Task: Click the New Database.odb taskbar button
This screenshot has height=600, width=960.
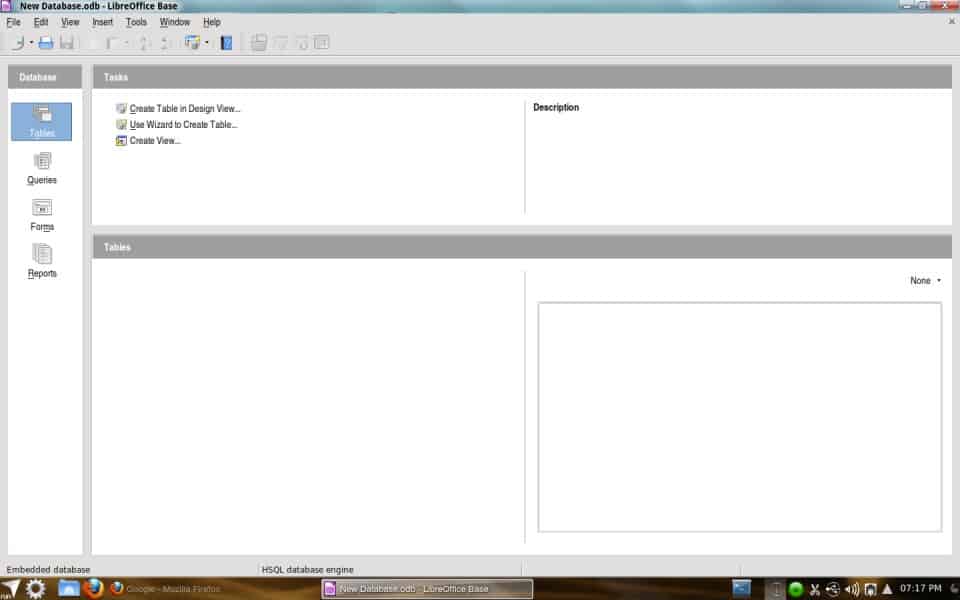Action: [x=427, y=589]
